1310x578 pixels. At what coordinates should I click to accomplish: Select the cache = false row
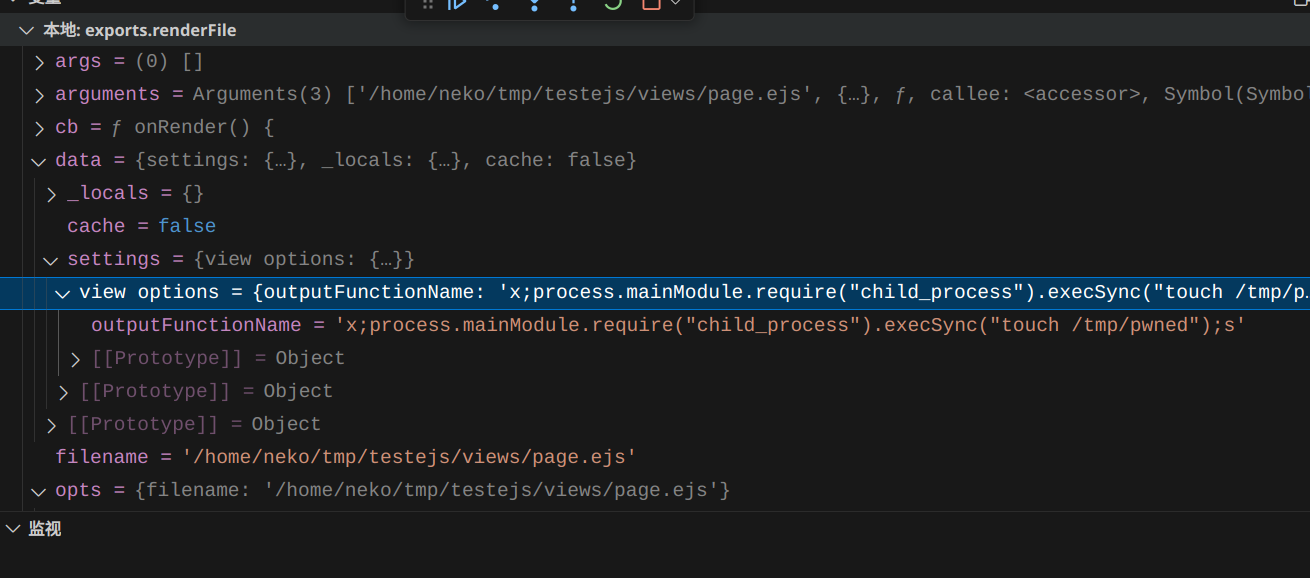point(141,226)
